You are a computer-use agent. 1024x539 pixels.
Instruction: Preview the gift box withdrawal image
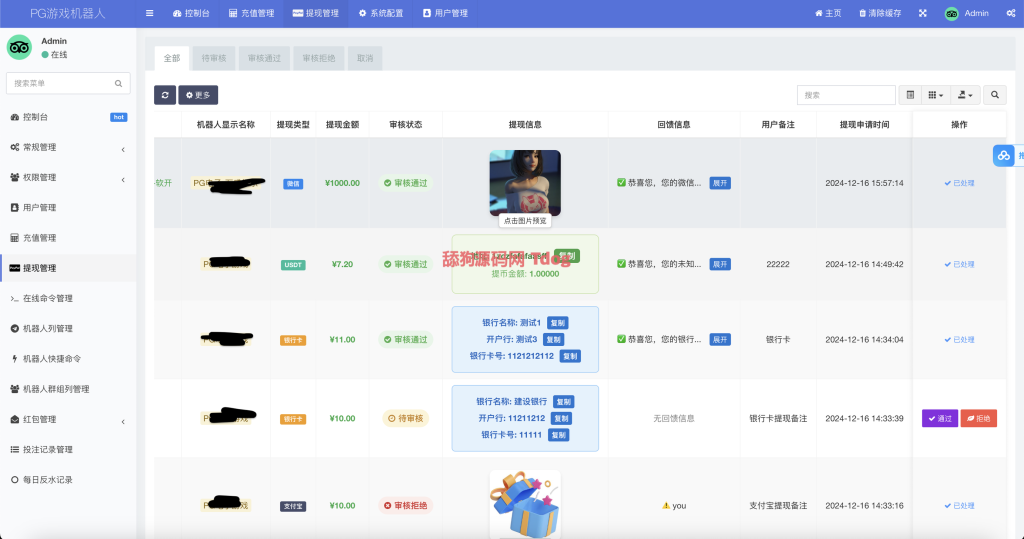point(525,503)
